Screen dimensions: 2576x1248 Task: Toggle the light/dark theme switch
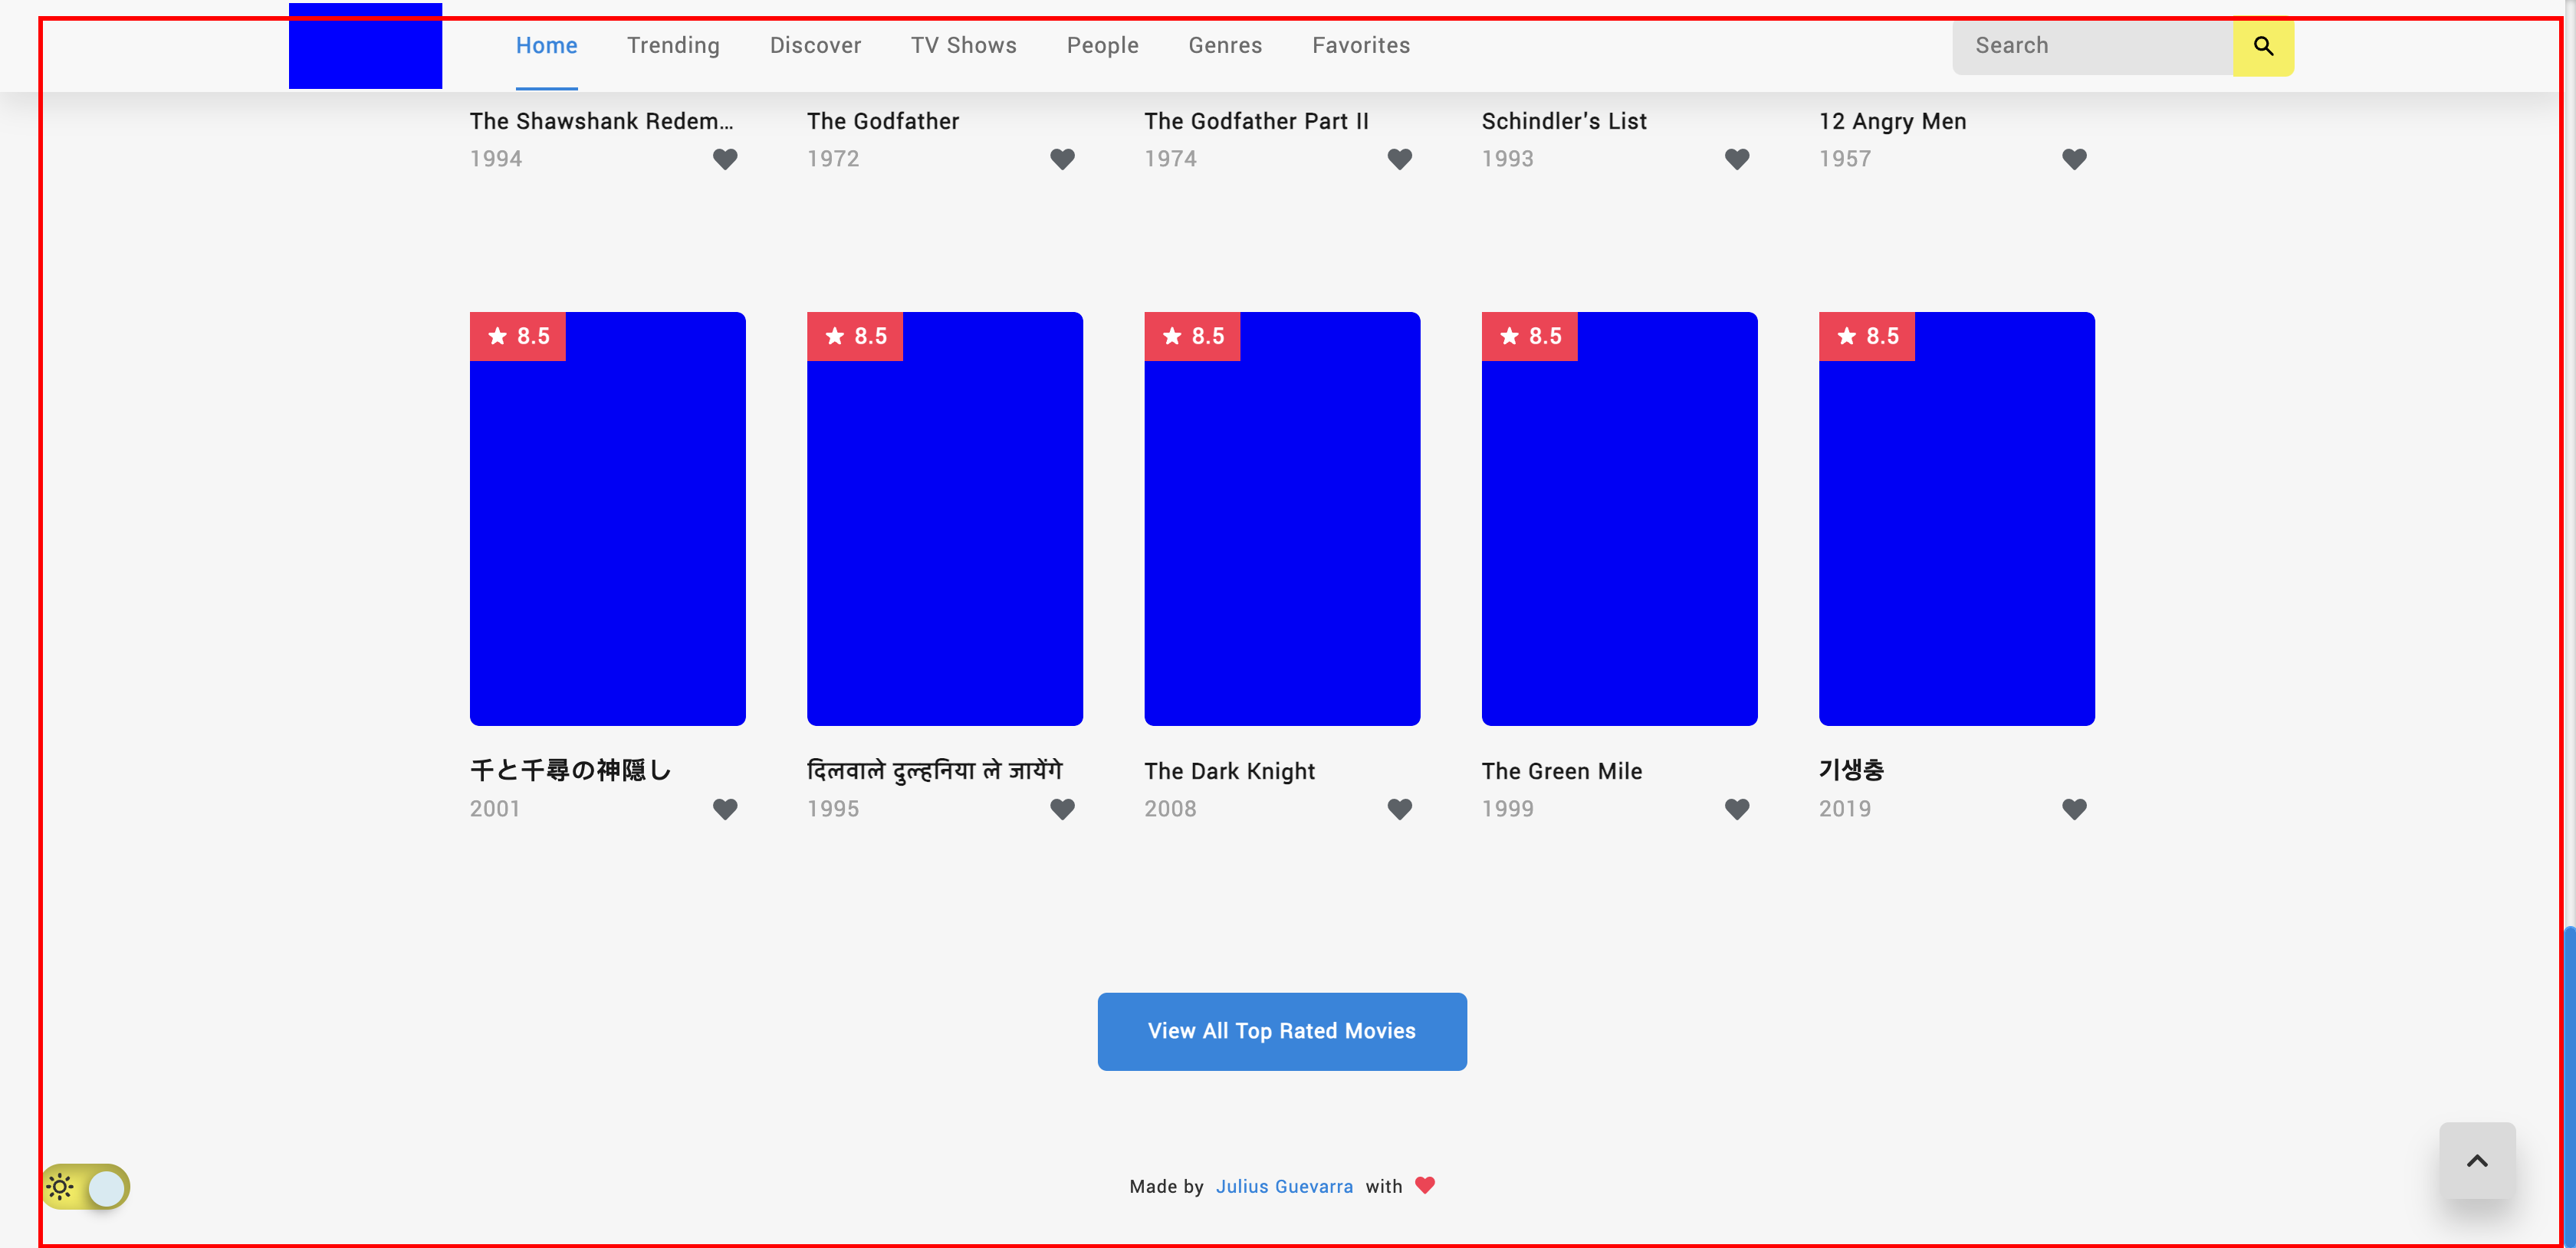click(x=87, y=1187)
